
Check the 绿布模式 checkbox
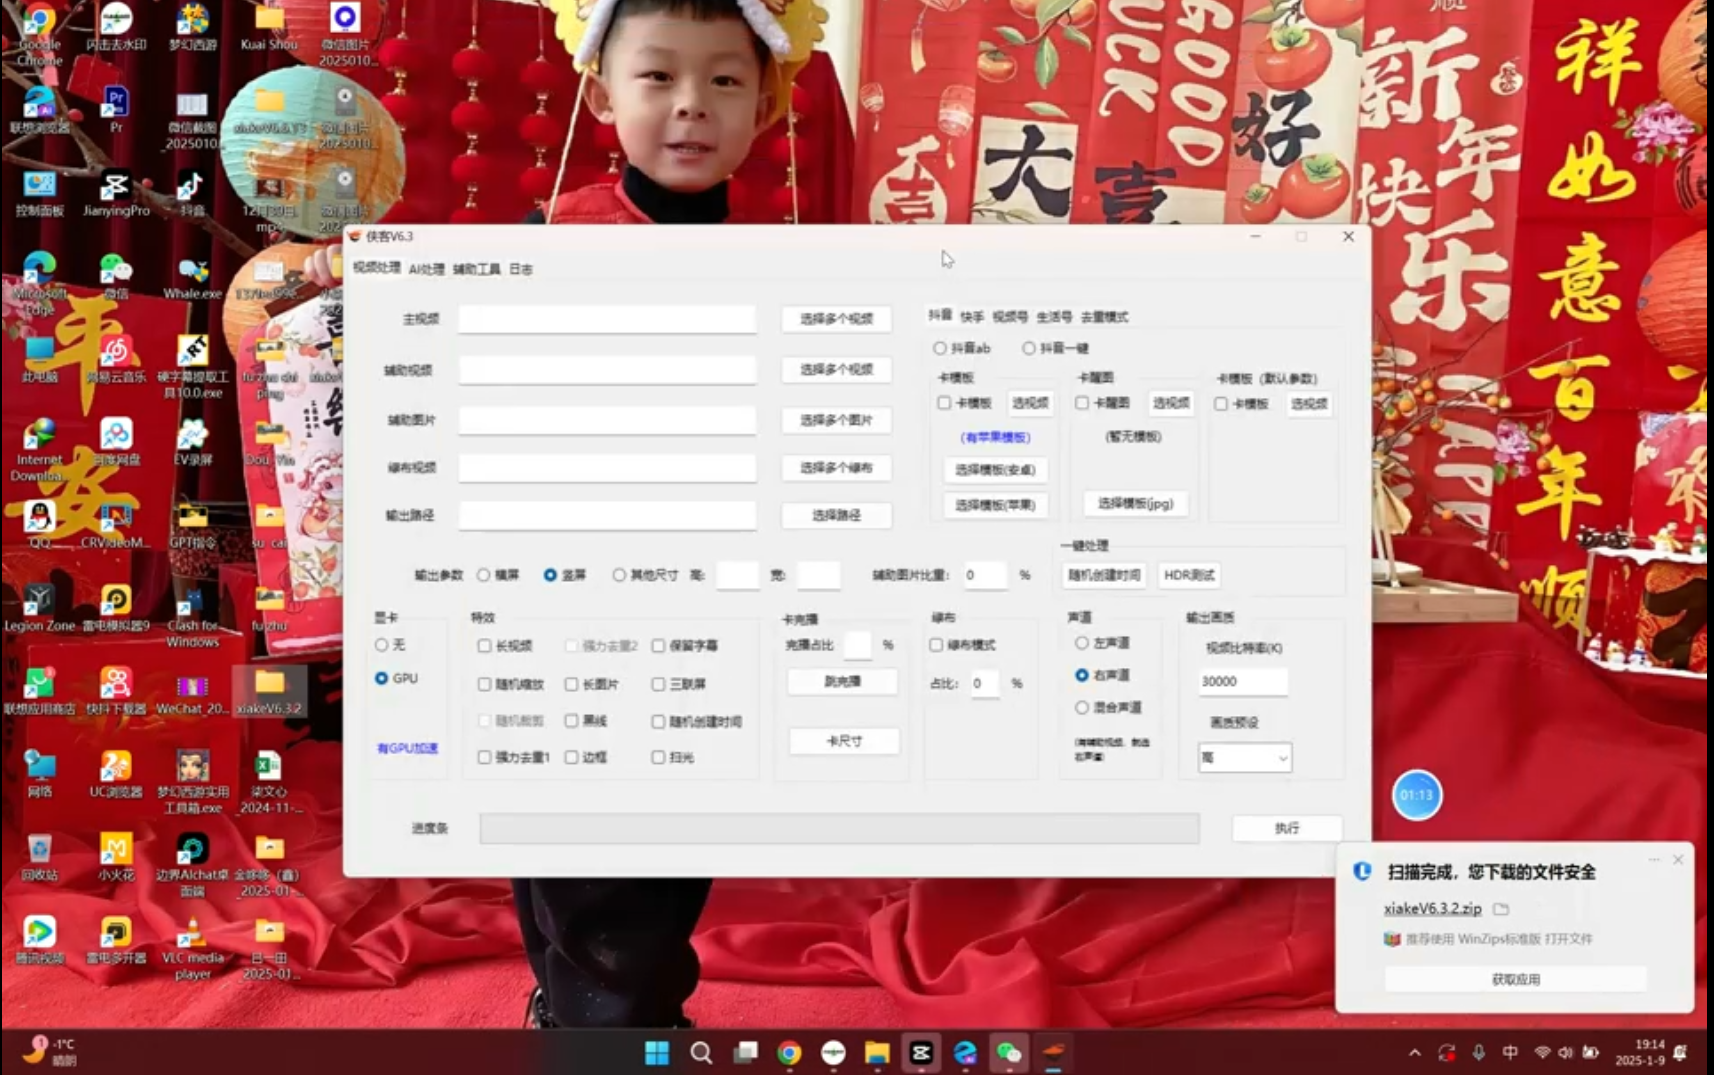937,645
